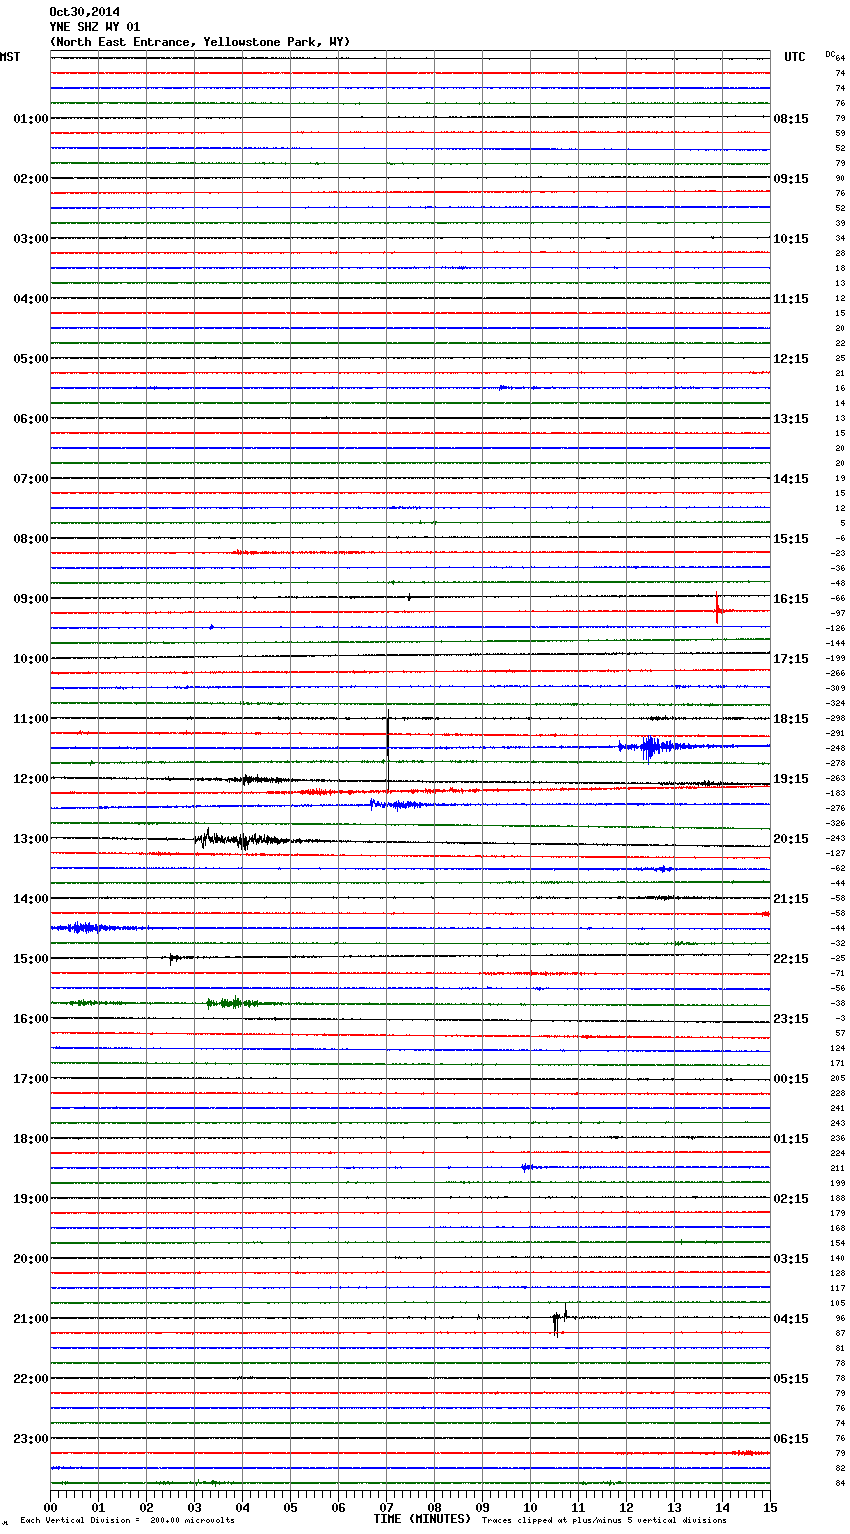Image resolution: width=850 pixels, height=1534 pixels.
Task: Click minute axis tick label '00' at bottom
Action: [x=50, y=1507]
